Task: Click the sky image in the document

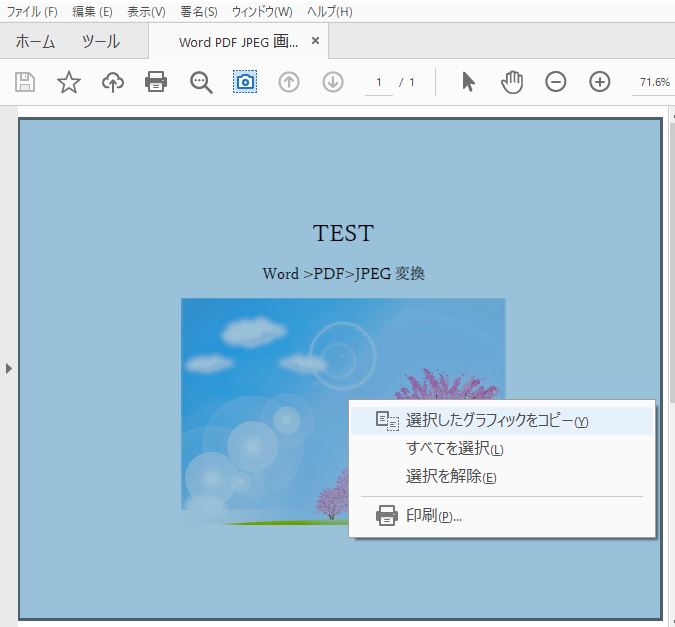Action: pos(343,411)
